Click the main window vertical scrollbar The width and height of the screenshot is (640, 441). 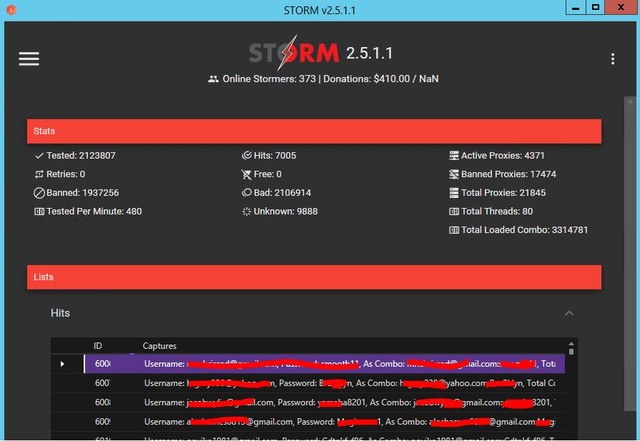tap(630, 253)
